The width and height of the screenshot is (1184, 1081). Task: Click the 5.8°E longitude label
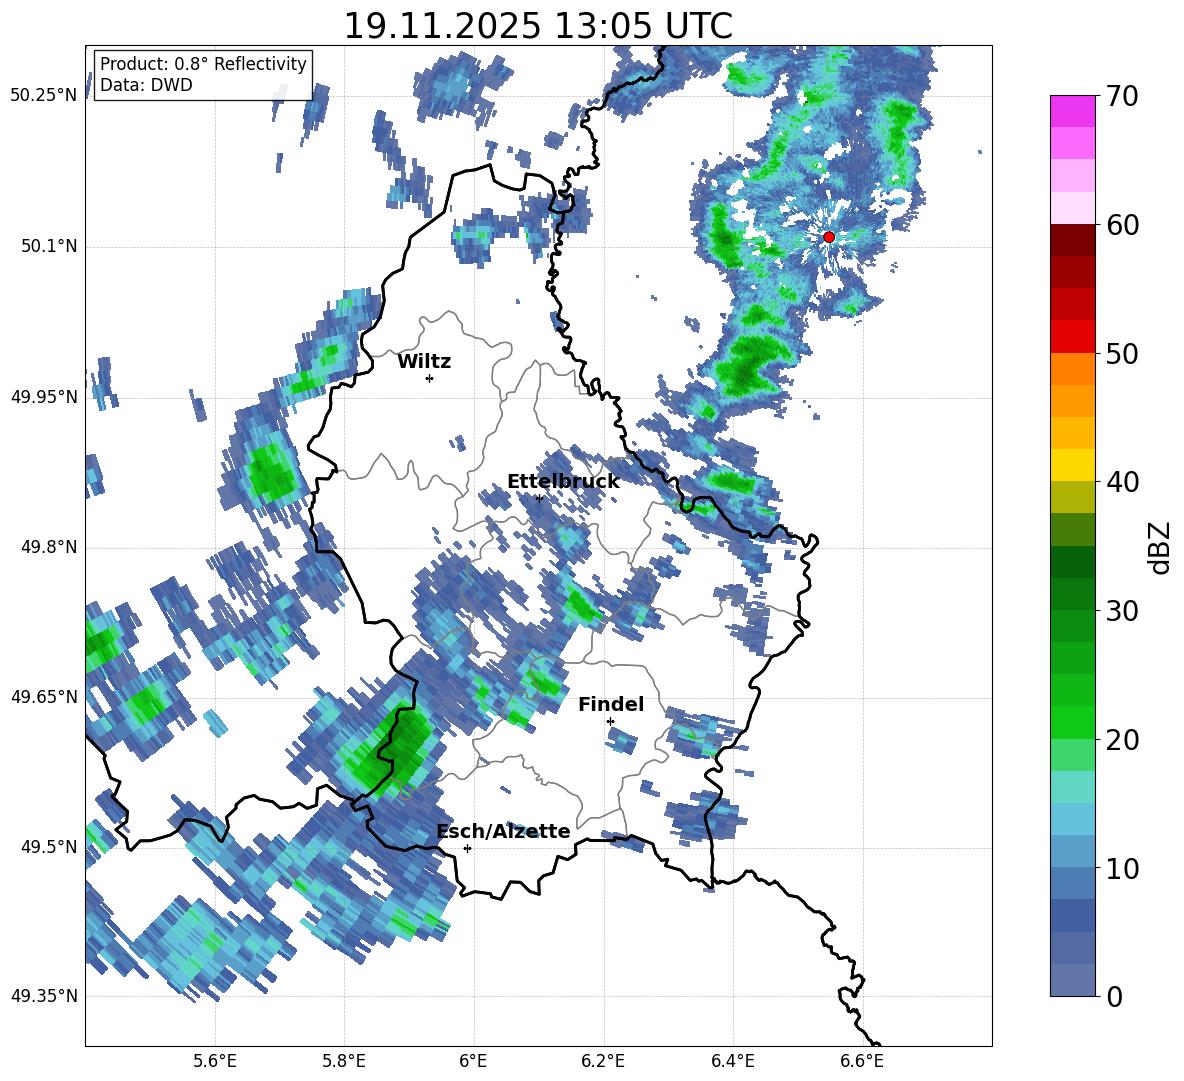pyautogui.click(x=344, y=1061)
